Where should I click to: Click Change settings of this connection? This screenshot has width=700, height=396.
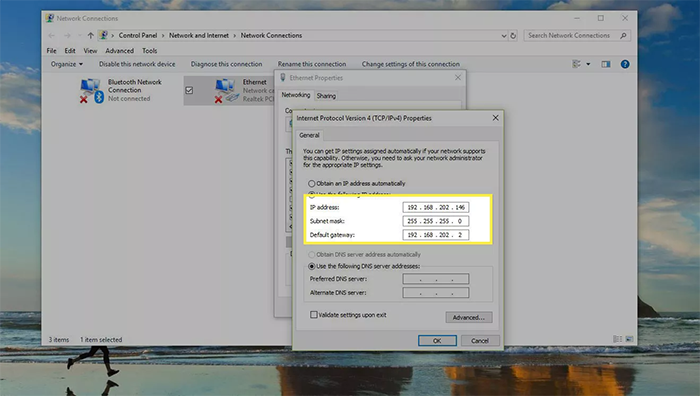coord(411,64)
